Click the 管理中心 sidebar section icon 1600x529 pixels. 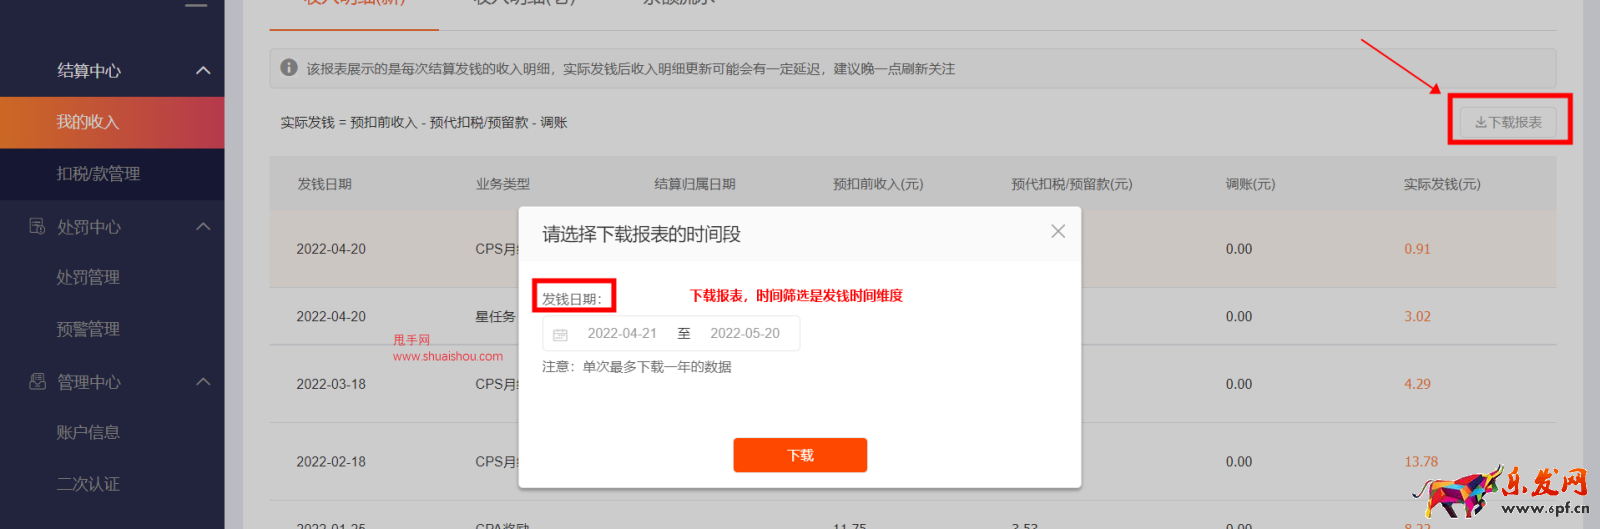tap(37, 381)
